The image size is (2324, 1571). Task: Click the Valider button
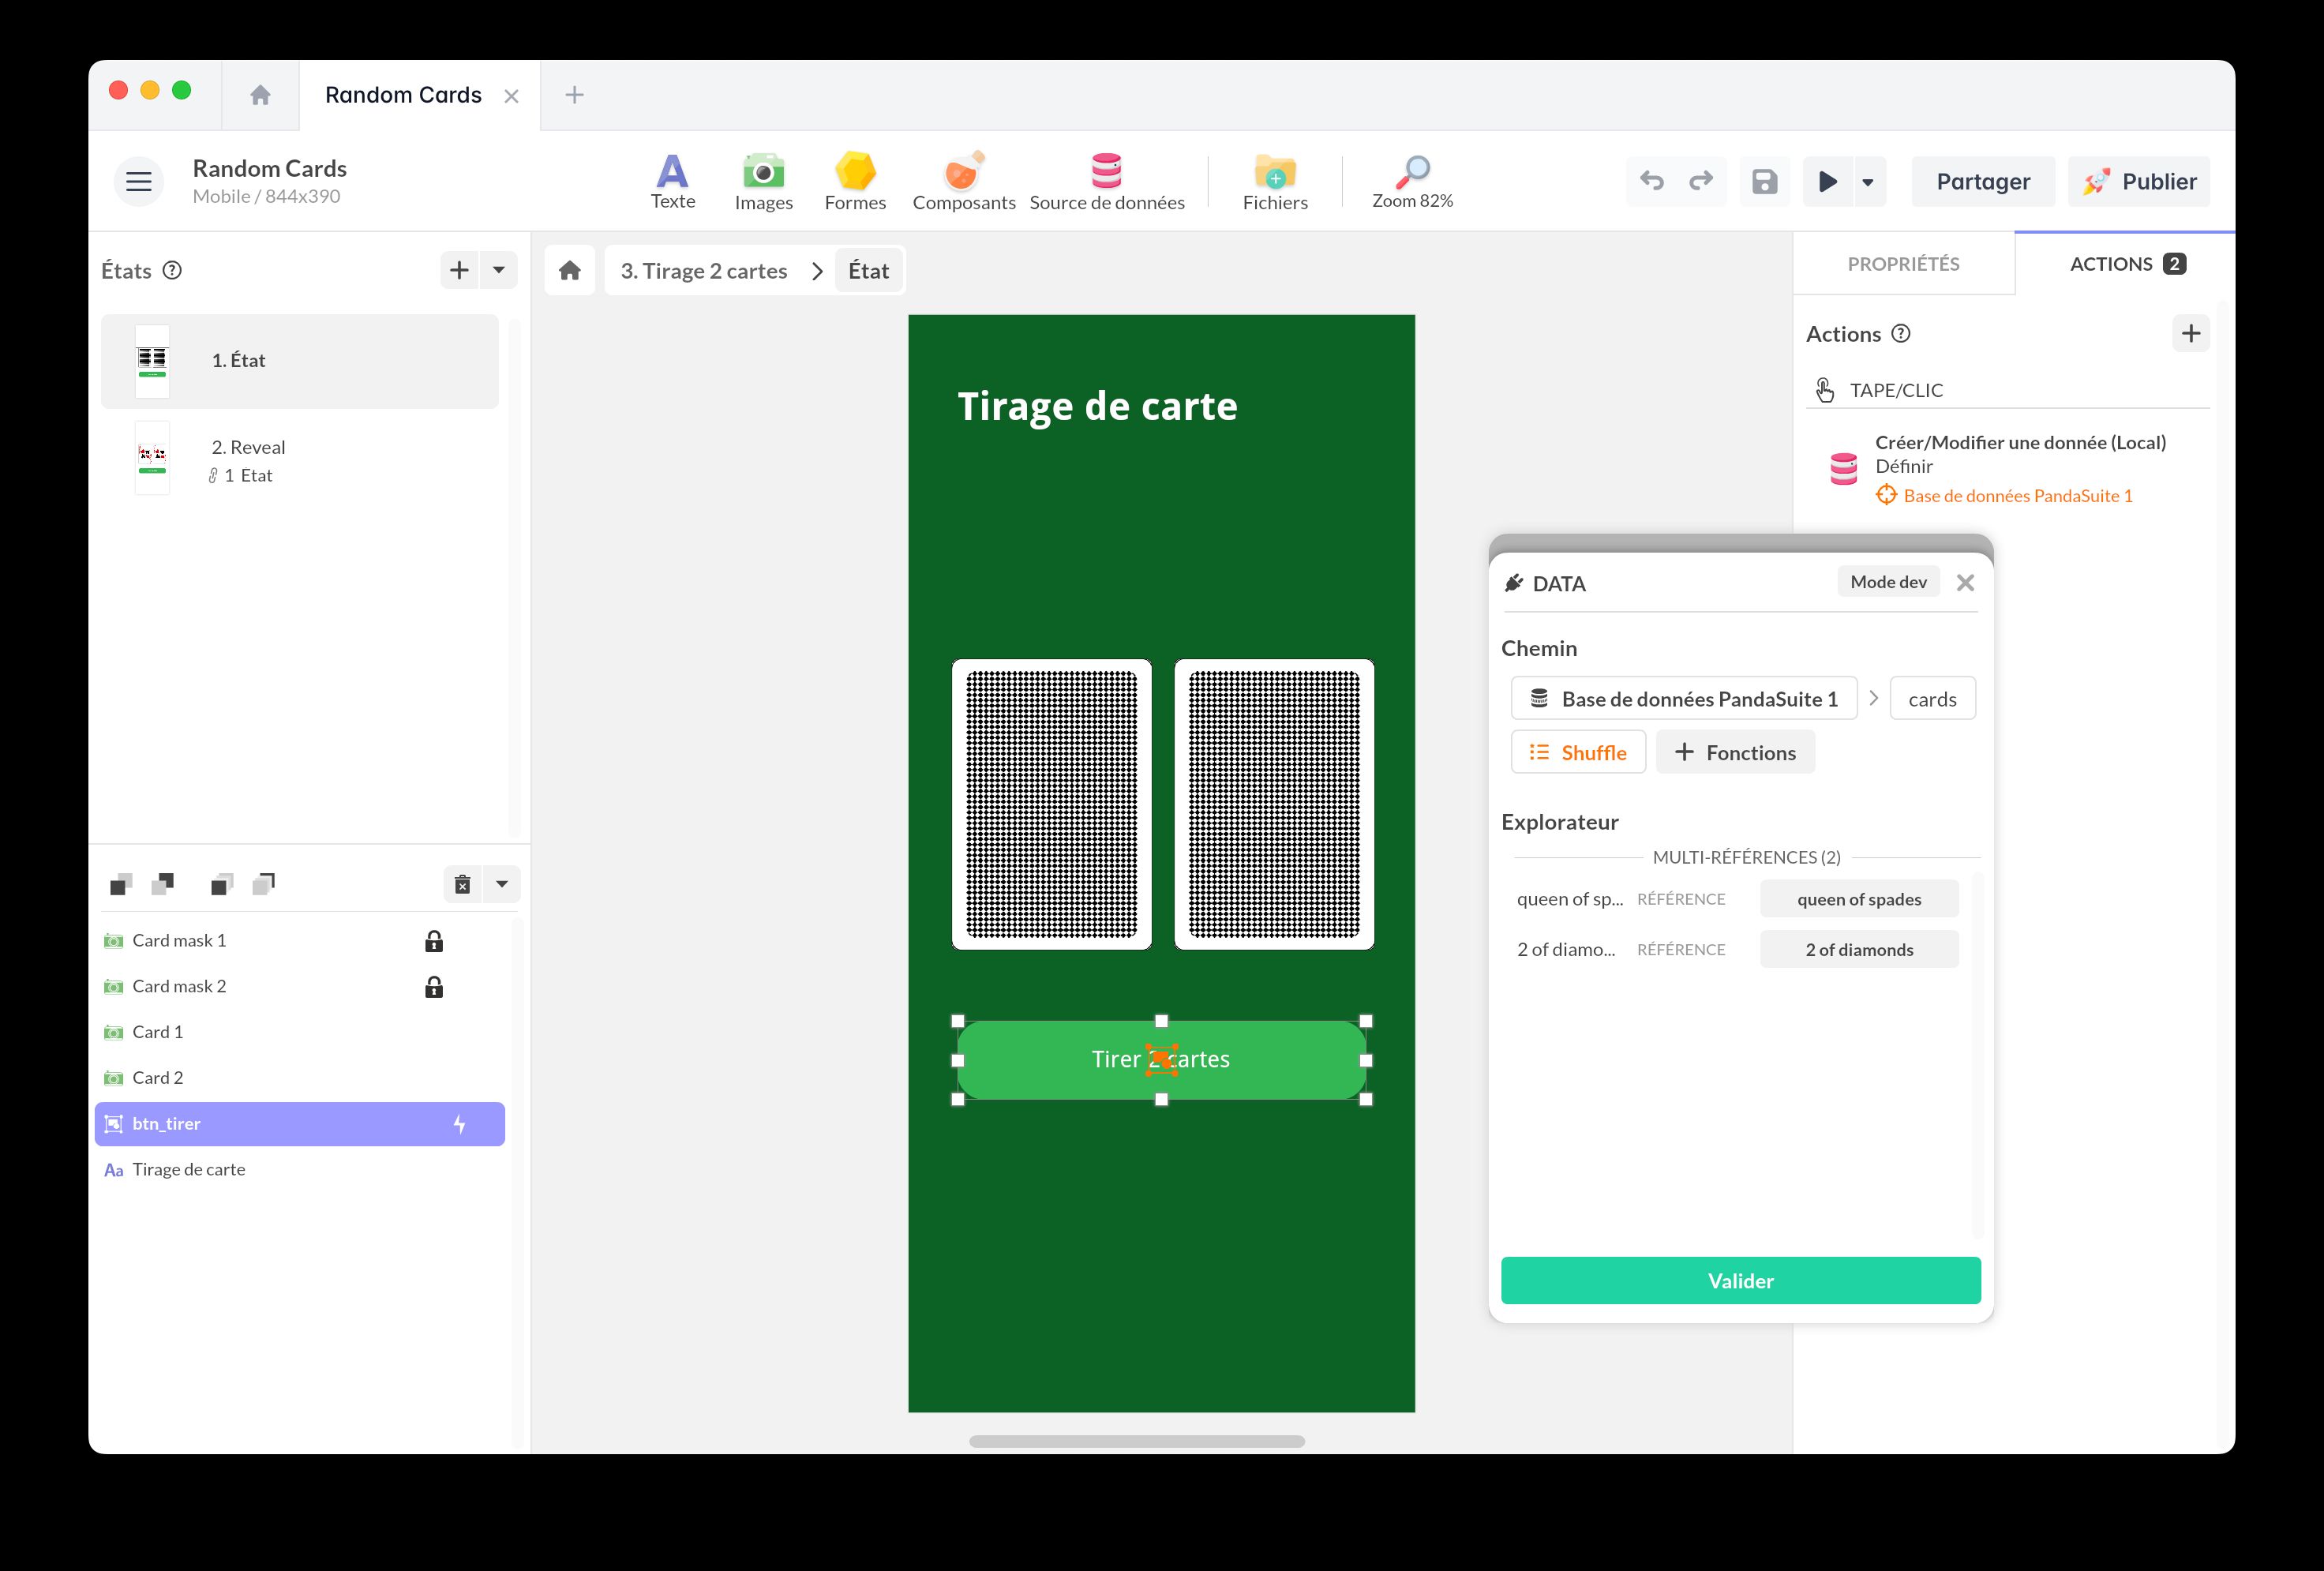[x=1739, y=1280]
